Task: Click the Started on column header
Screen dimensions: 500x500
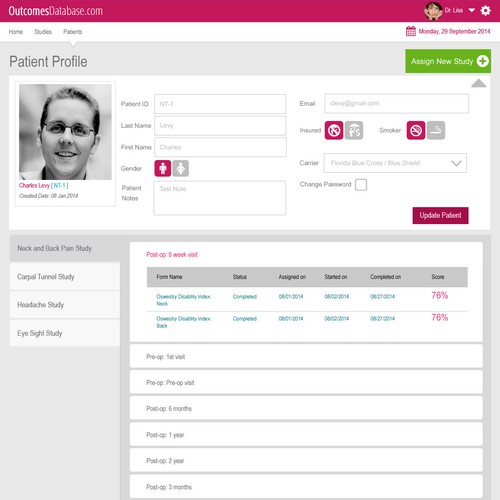Action: [336, 277]
